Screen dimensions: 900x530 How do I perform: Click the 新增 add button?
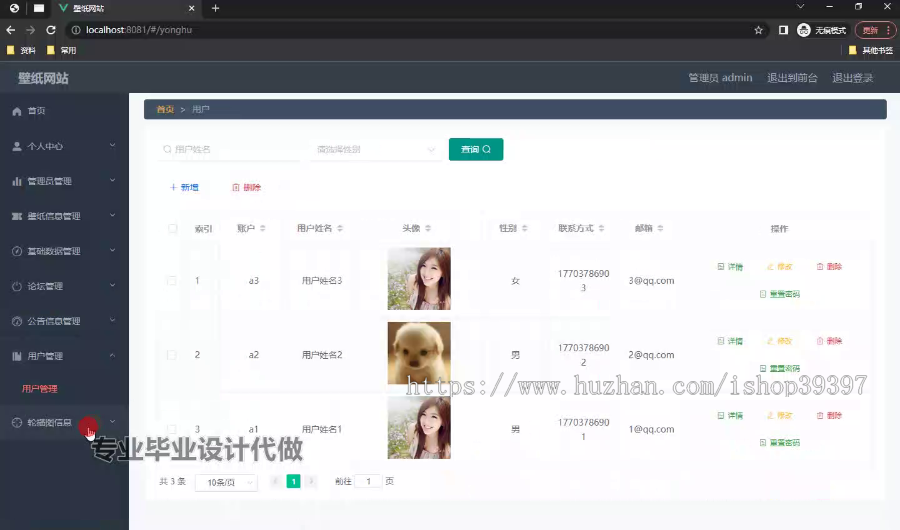184,187
